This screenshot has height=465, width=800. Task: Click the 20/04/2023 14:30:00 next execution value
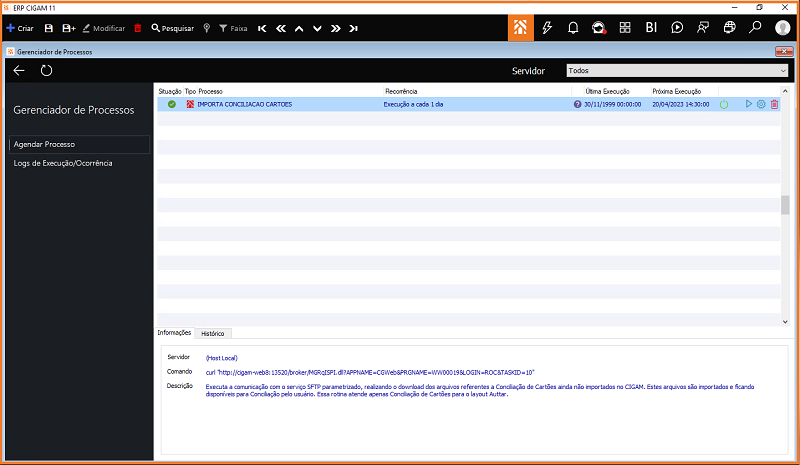click(x=681, y=104)
